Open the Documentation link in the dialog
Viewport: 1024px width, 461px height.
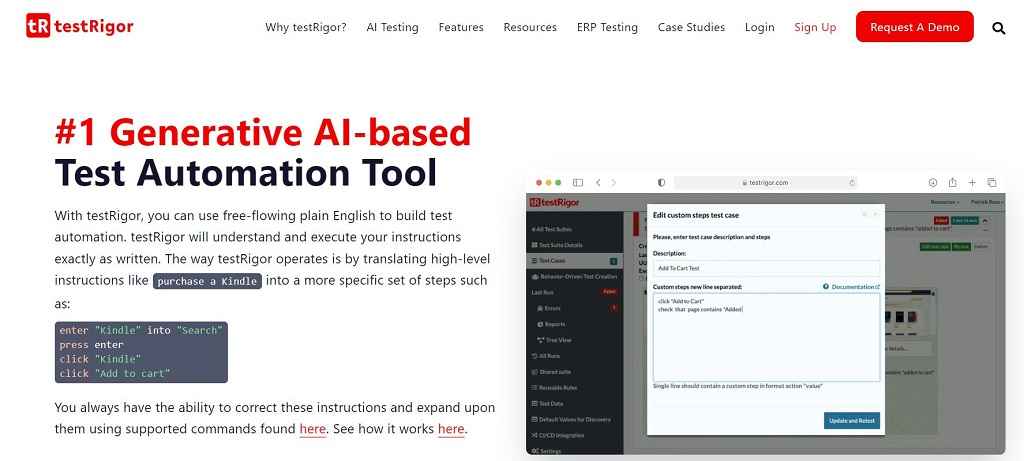click(852, 287)
